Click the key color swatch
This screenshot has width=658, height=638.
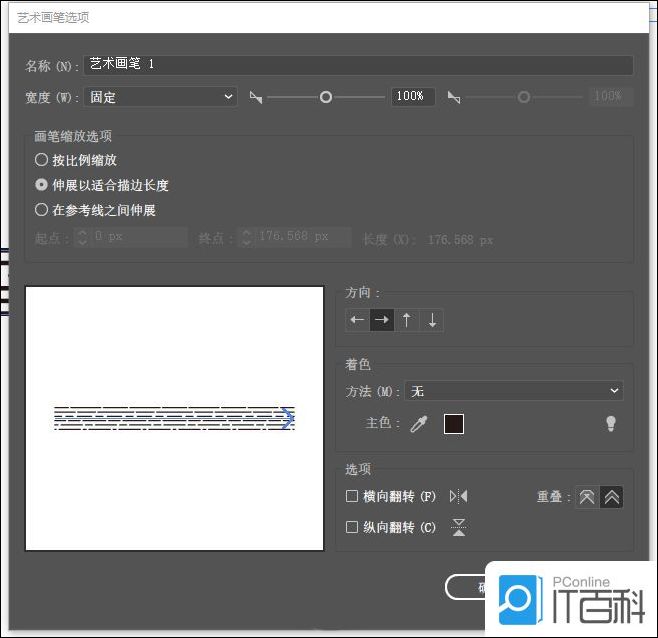(454, 424)
